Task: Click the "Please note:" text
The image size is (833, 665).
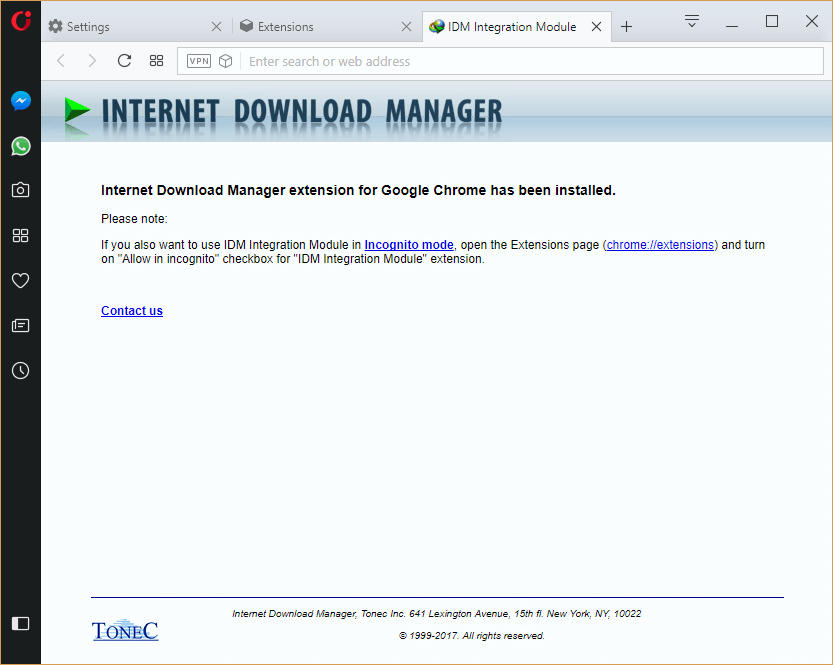Action: click(134, 219)
